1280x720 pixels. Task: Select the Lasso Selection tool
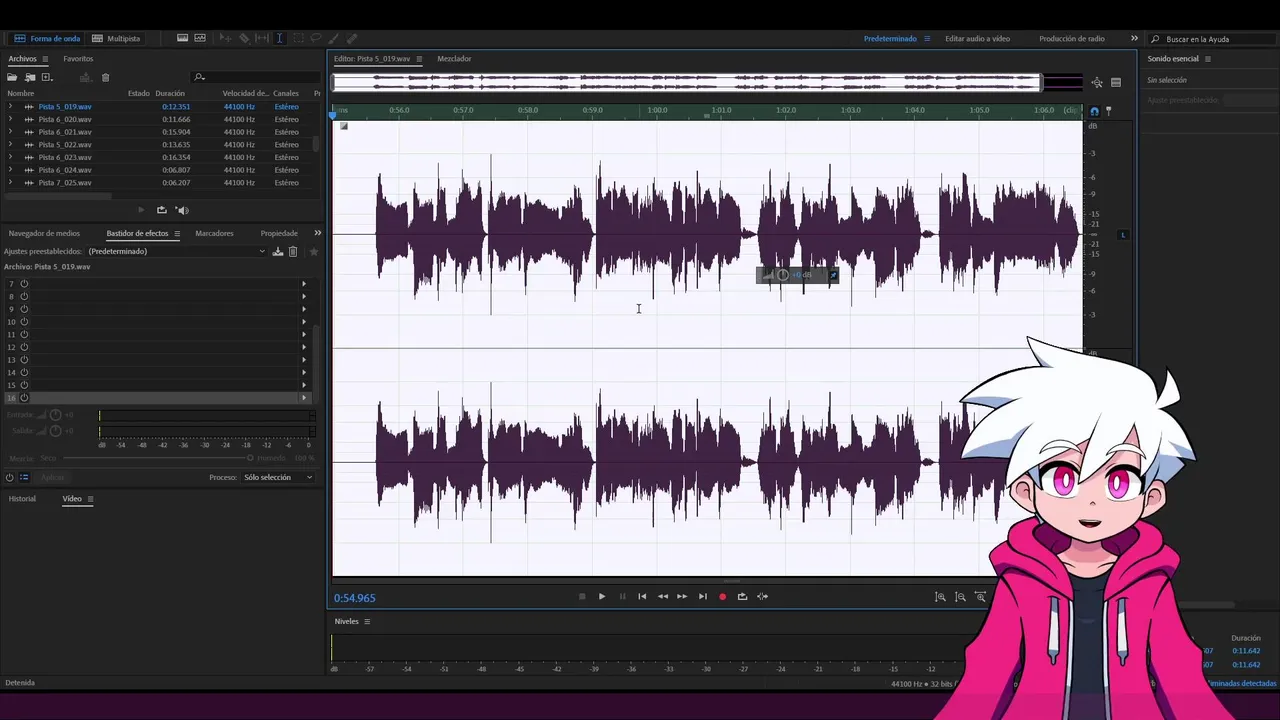tap(316, 38)
